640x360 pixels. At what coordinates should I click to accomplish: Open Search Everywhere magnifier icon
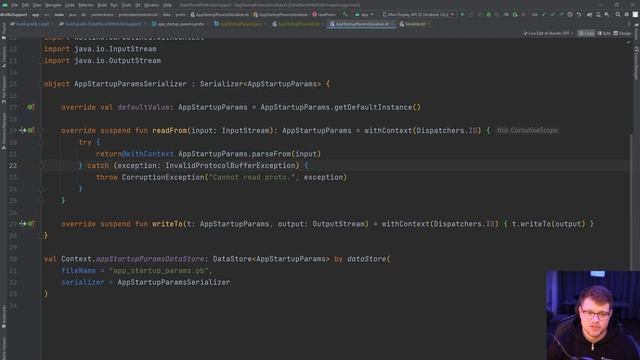618,14
